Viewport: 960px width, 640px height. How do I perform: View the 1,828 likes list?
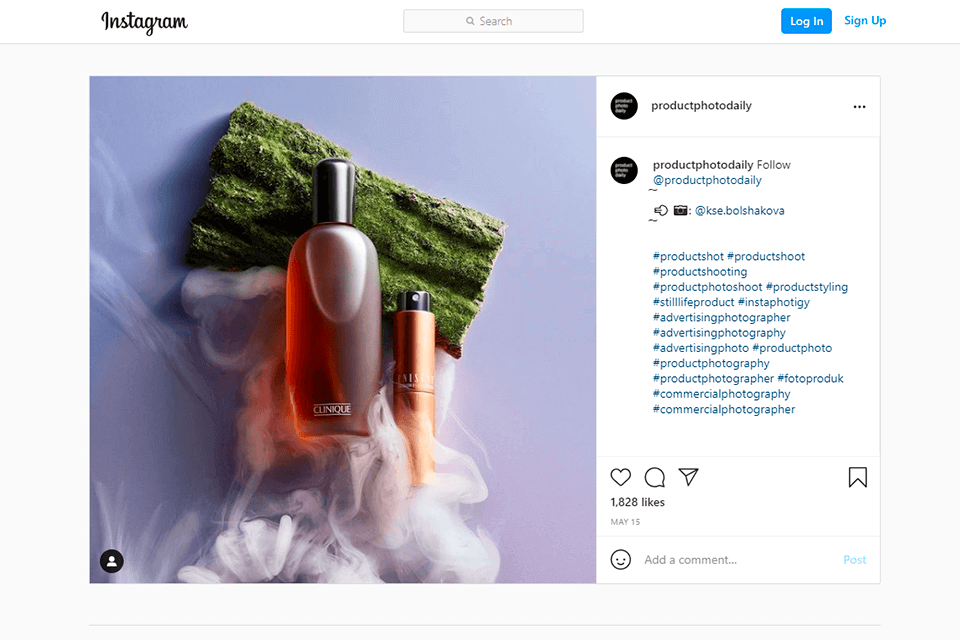click(x=637, y=502)
